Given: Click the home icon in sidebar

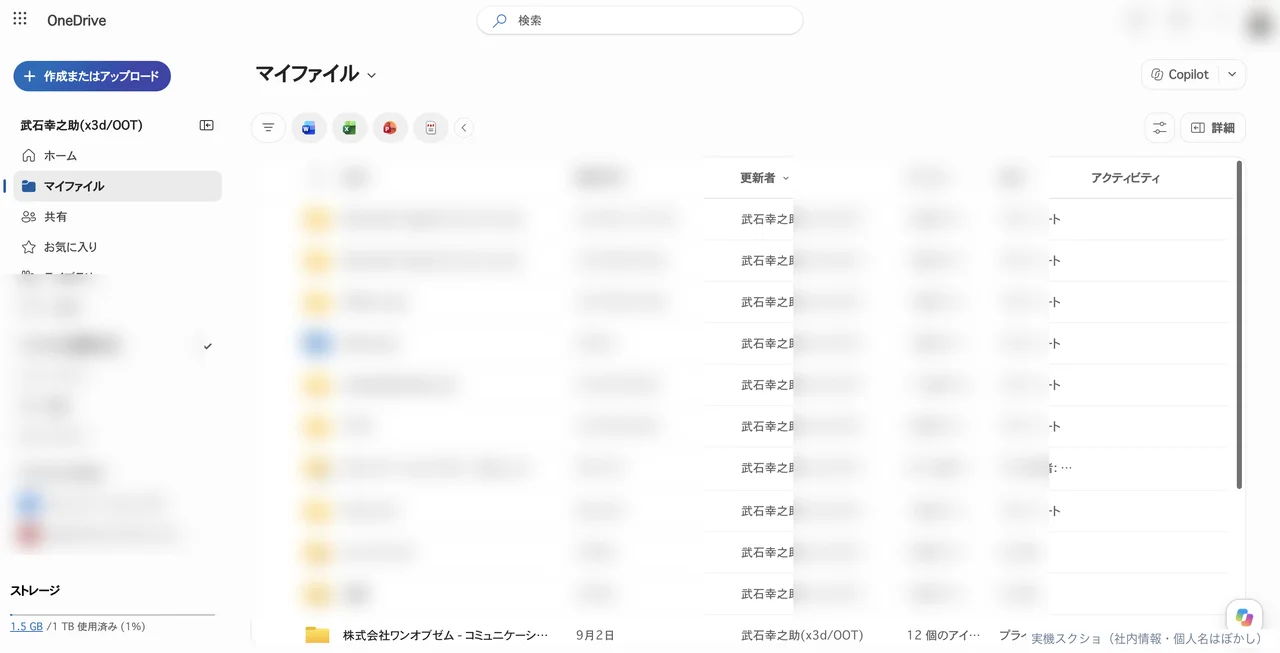Looking at the screenshot, I should (28, 156).
